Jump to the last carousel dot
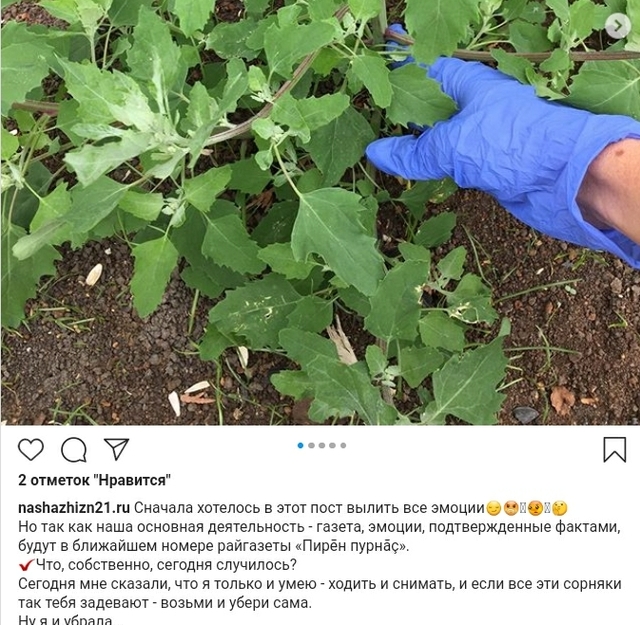The image size is (640, 625). pos(343,445)
